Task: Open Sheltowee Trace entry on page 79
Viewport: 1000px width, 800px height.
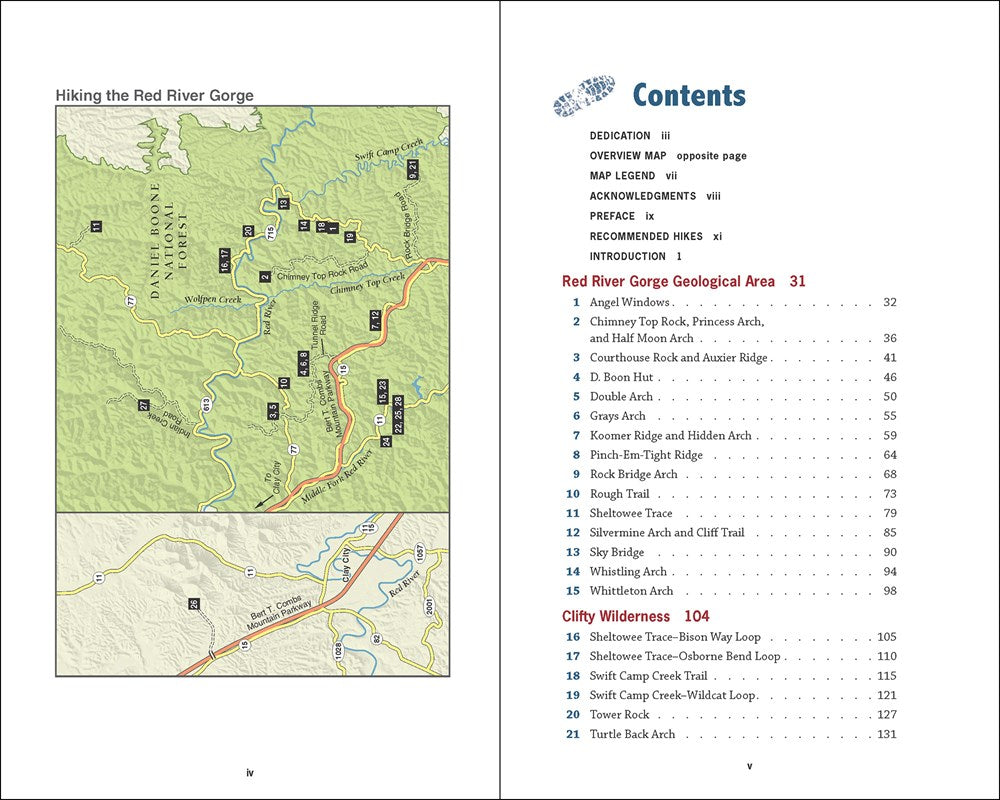Action: [x=731, y=514]
